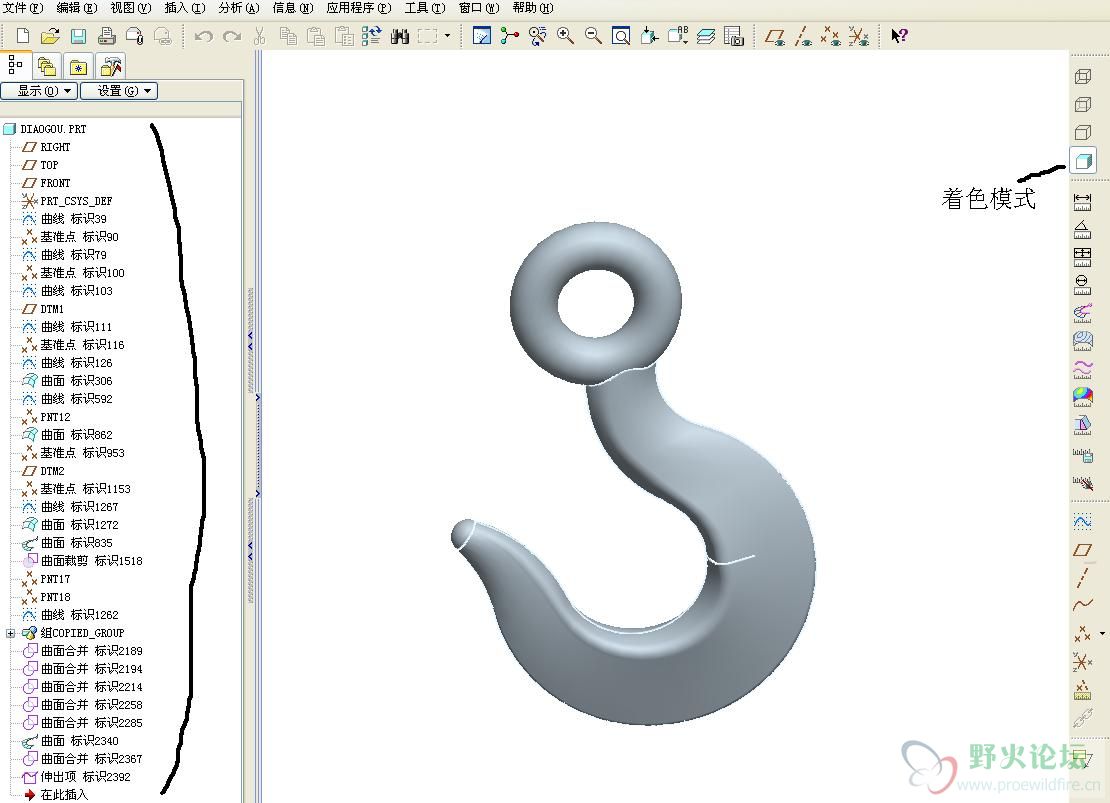
Task: Switch to the model tree navigator tab
Action: 16,66
